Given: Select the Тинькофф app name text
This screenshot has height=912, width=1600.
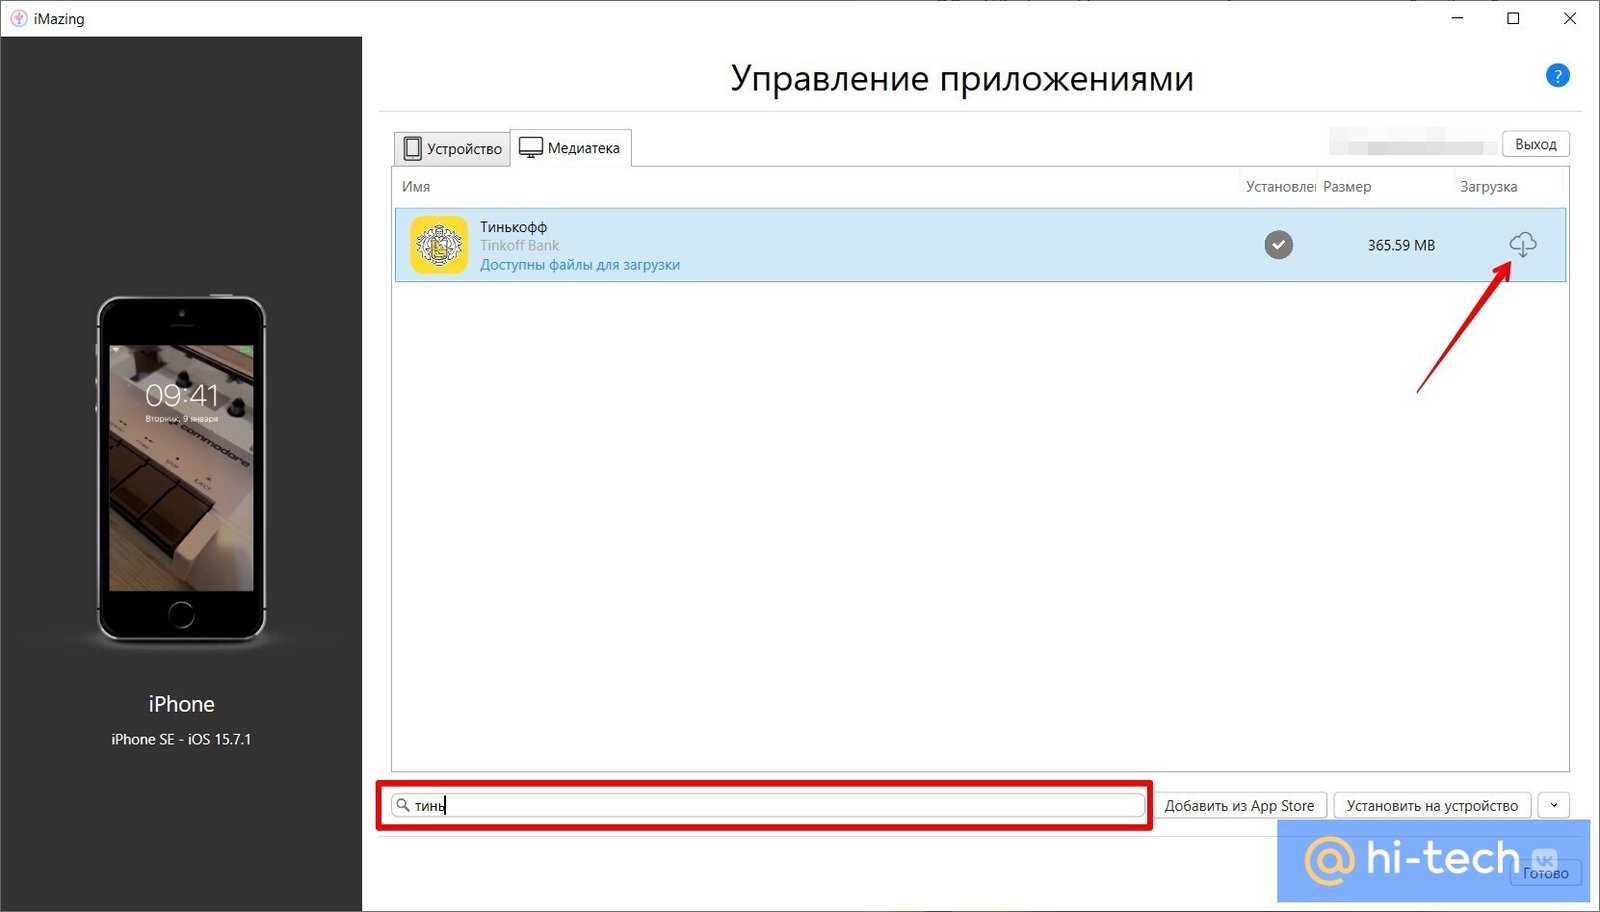Looking at the screenshot, I should 513,227.
